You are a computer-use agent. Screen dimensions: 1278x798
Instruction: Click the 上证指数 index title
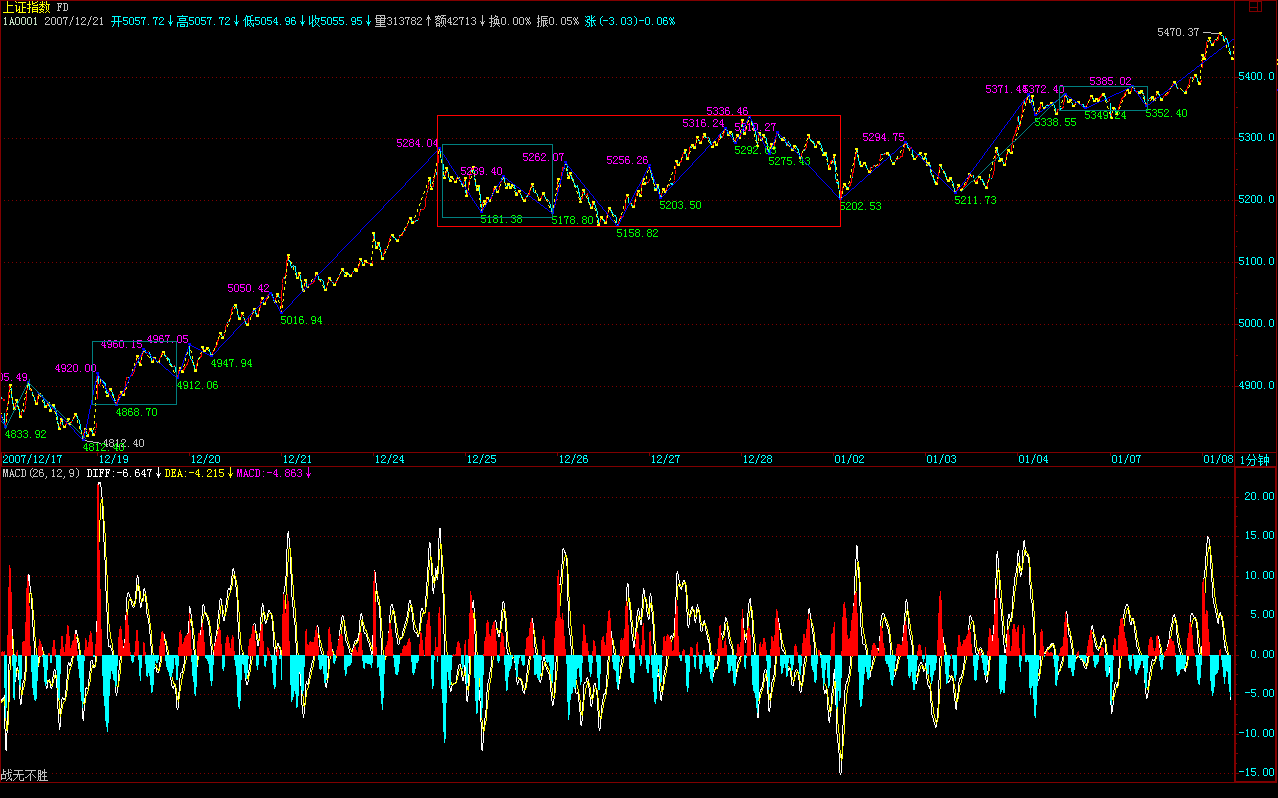coord(27,7)
